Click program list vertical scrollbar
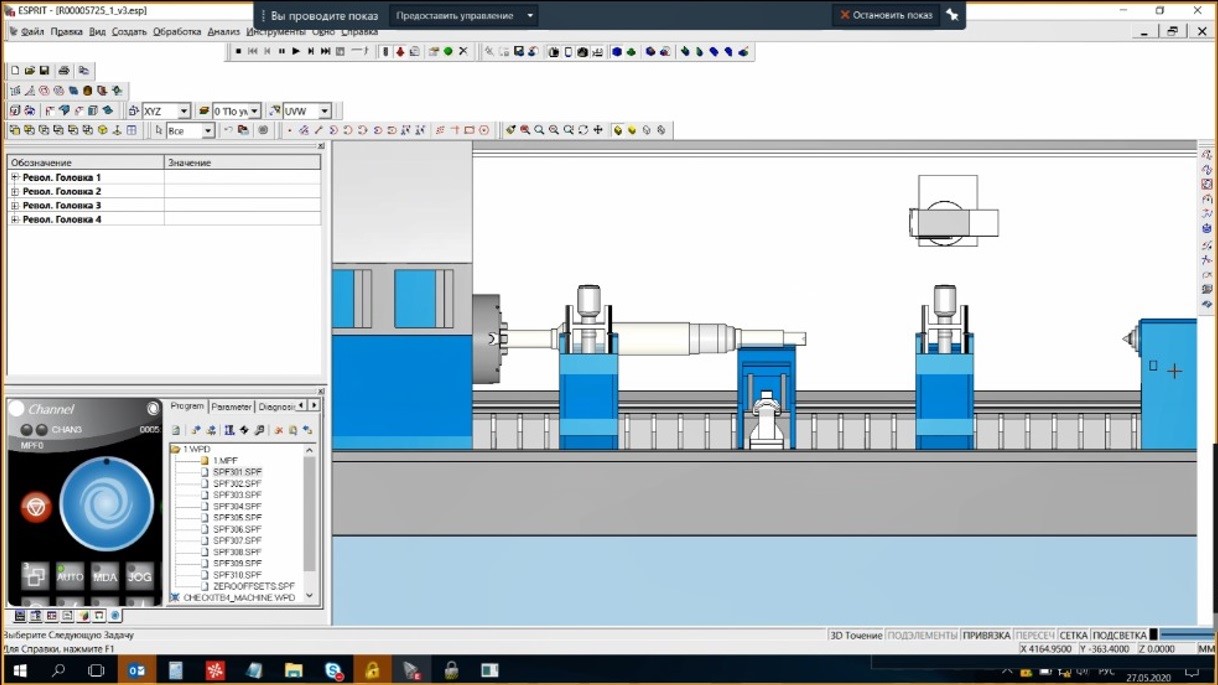 tap(310, 515)
